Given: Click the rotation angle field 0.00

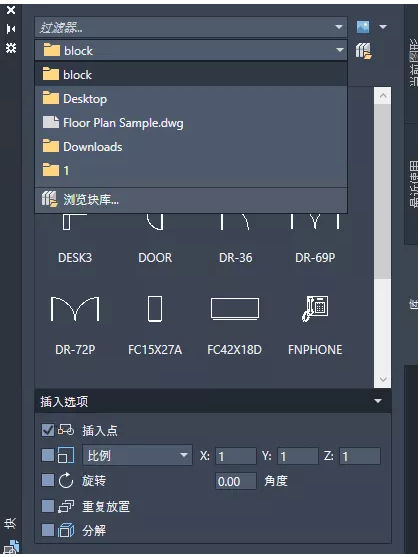Looking at the screenshot, I should pyautogui.click(x=235, y=481).
